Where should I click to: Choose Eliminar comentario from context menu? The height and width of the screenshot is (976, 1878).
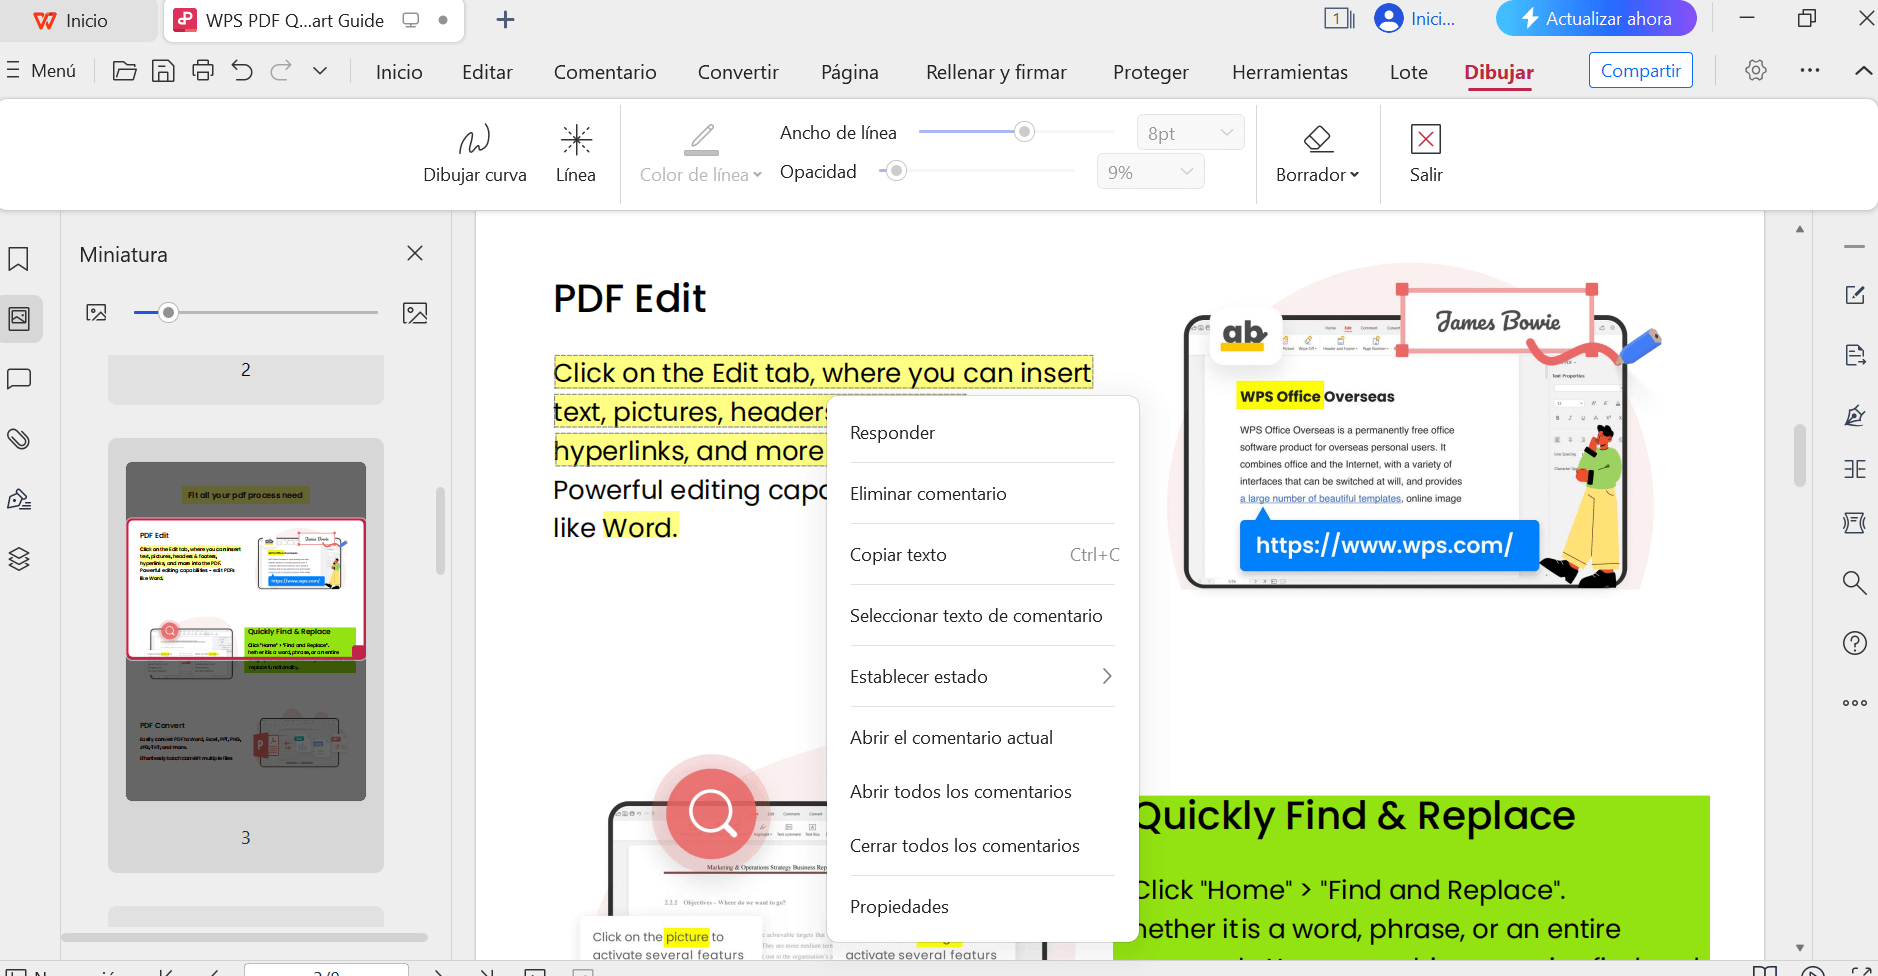coord(928,494)
